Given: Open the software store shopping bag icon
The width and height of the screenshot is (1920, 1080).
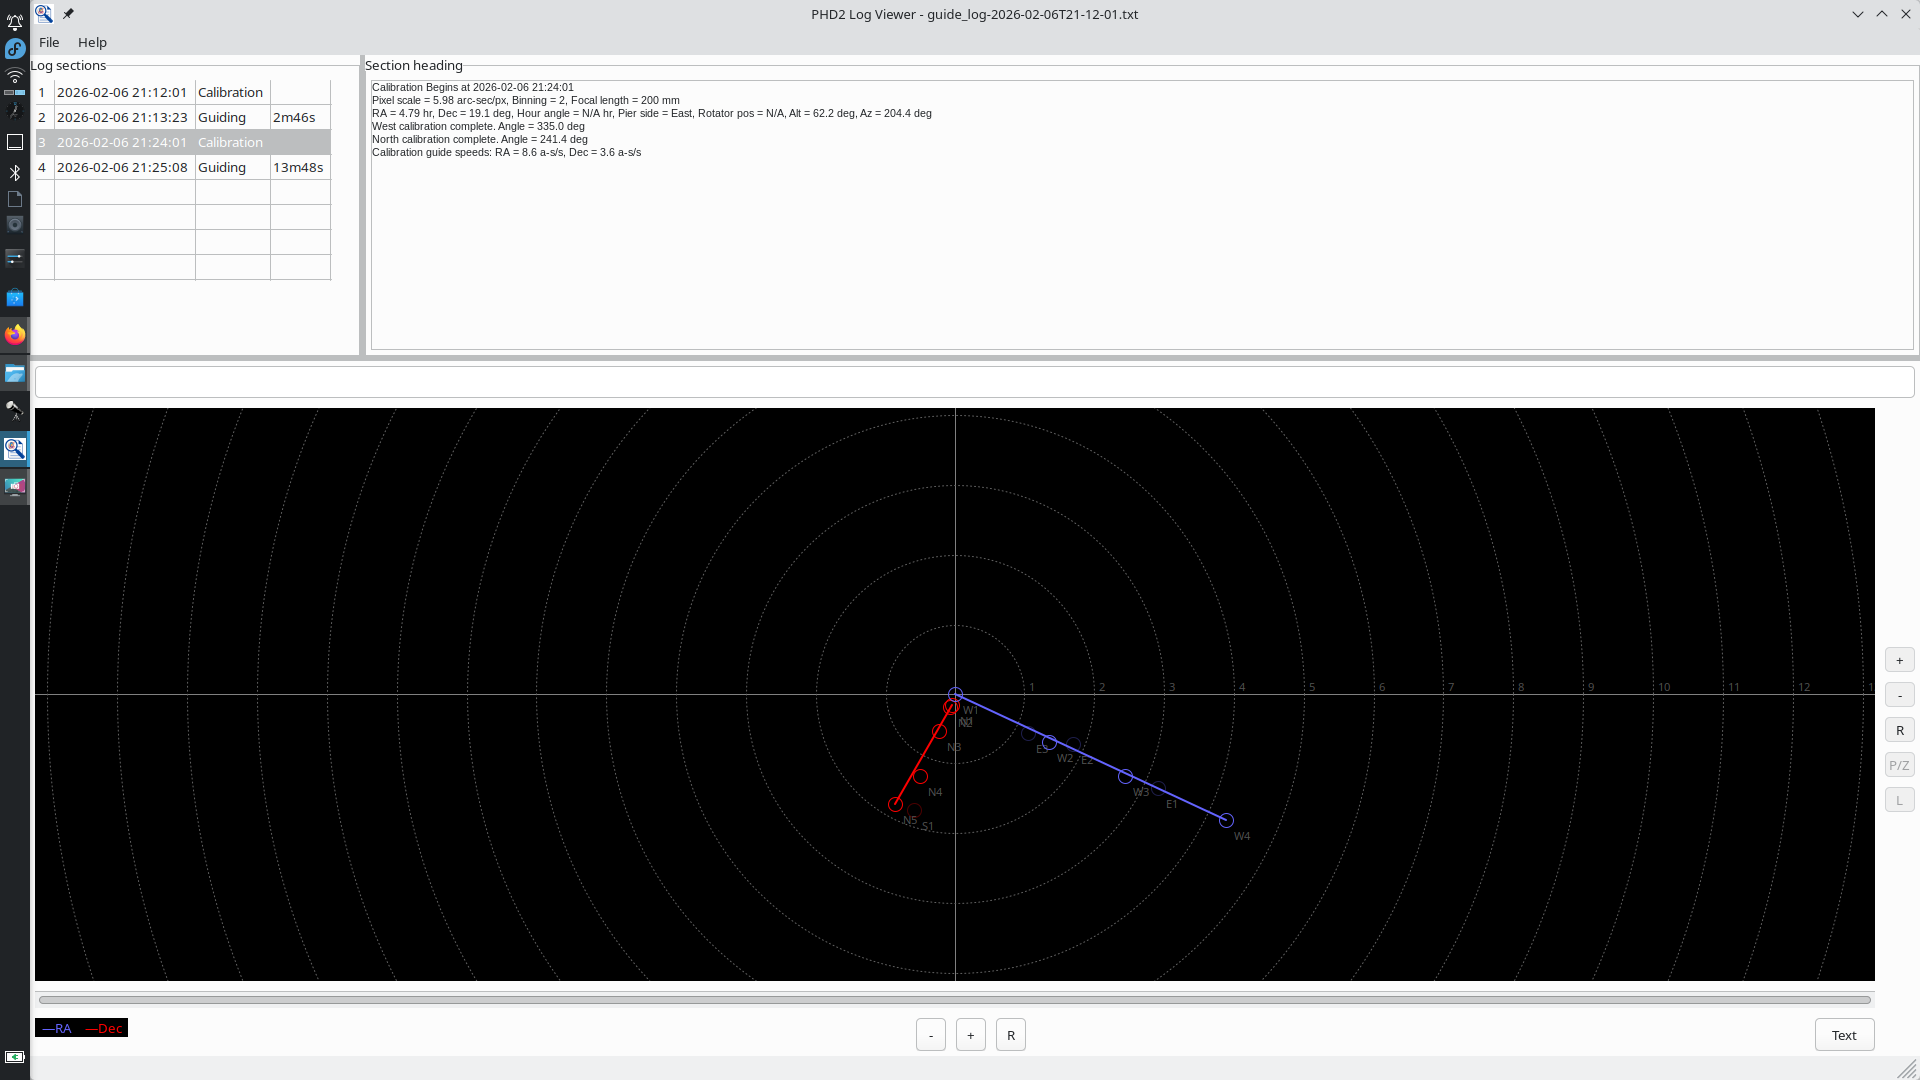Looking at the screenshot, I should point(15,298).
